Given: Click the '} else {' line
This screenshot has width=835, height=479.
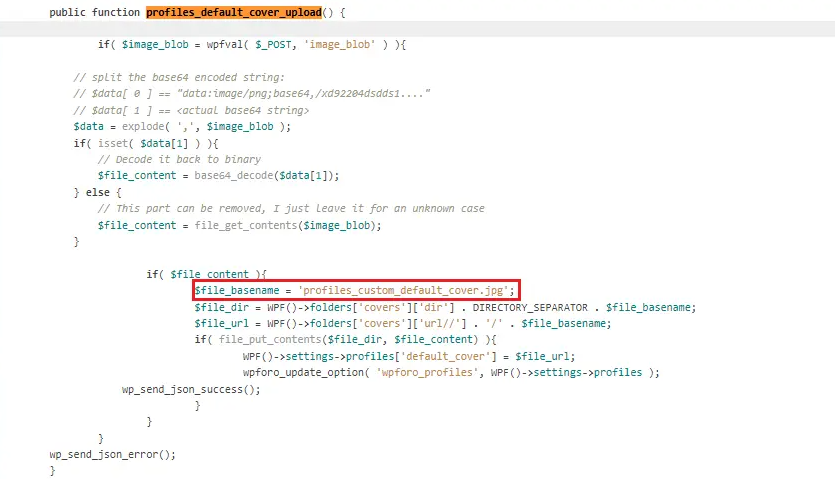Looking at the screenshot, I should [97, 192].
